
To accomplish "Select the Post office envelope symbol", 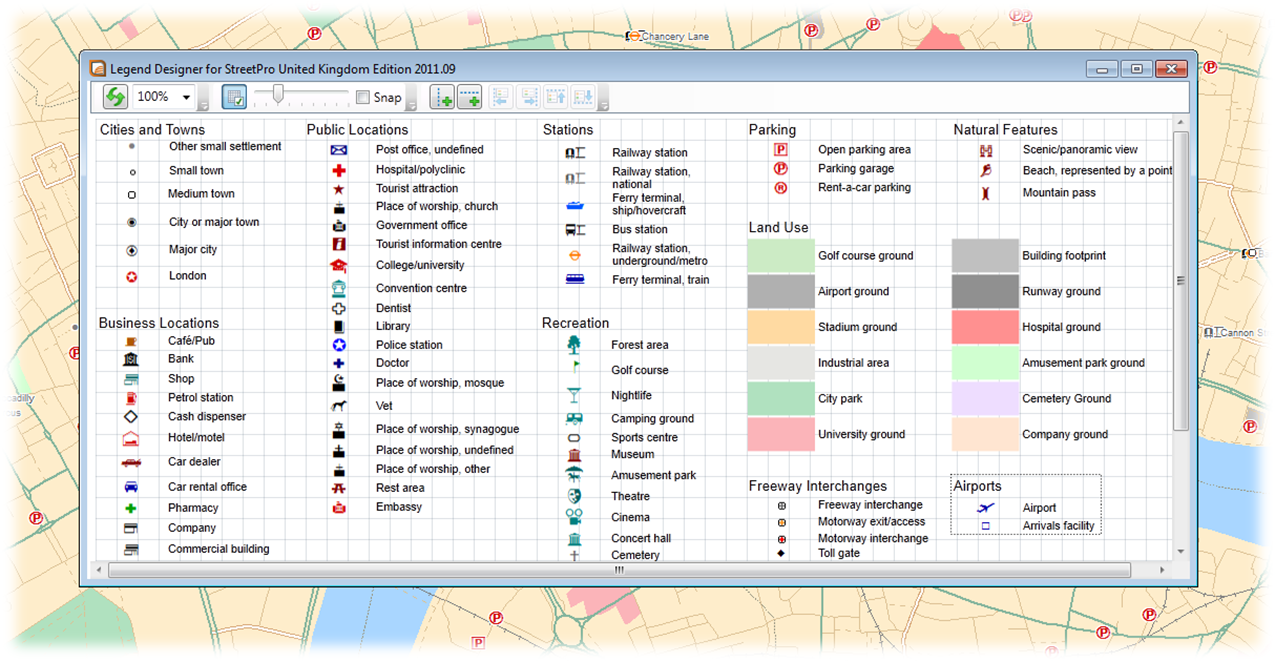I will pyautogui.click(x=338, y=150).
